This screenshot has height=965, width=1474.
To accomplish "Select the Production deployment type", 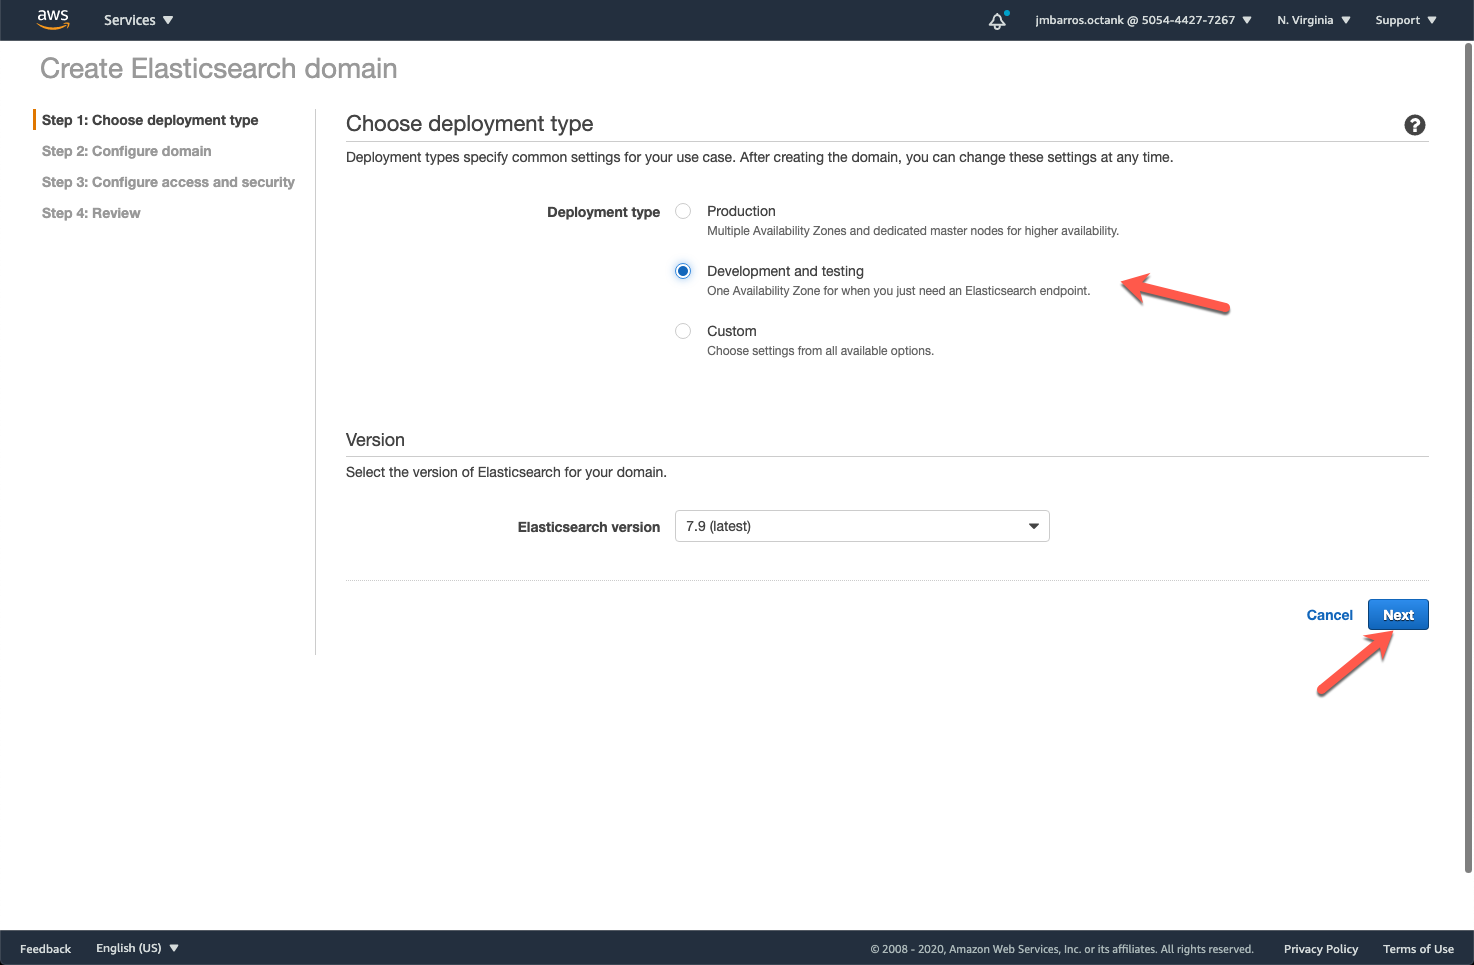I will click(683, 211).
